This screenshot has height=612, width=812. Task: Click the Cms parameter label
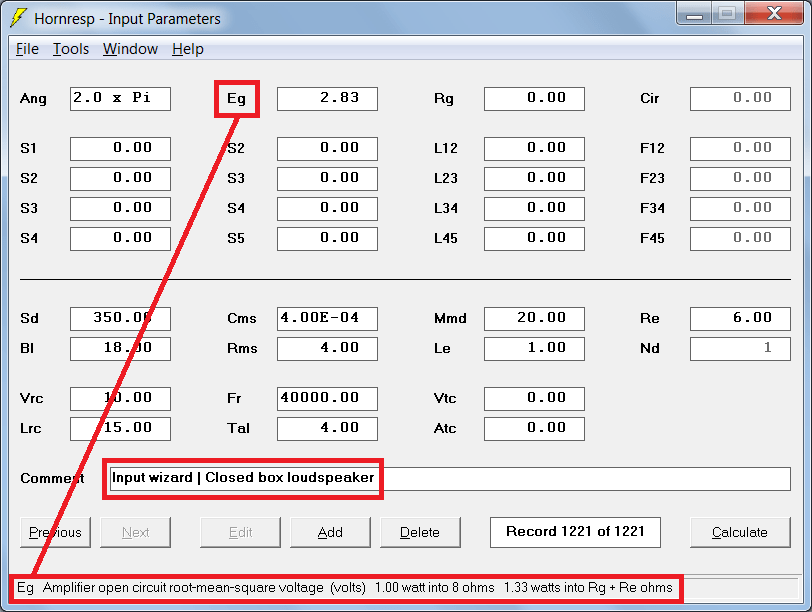click(242, 318)
